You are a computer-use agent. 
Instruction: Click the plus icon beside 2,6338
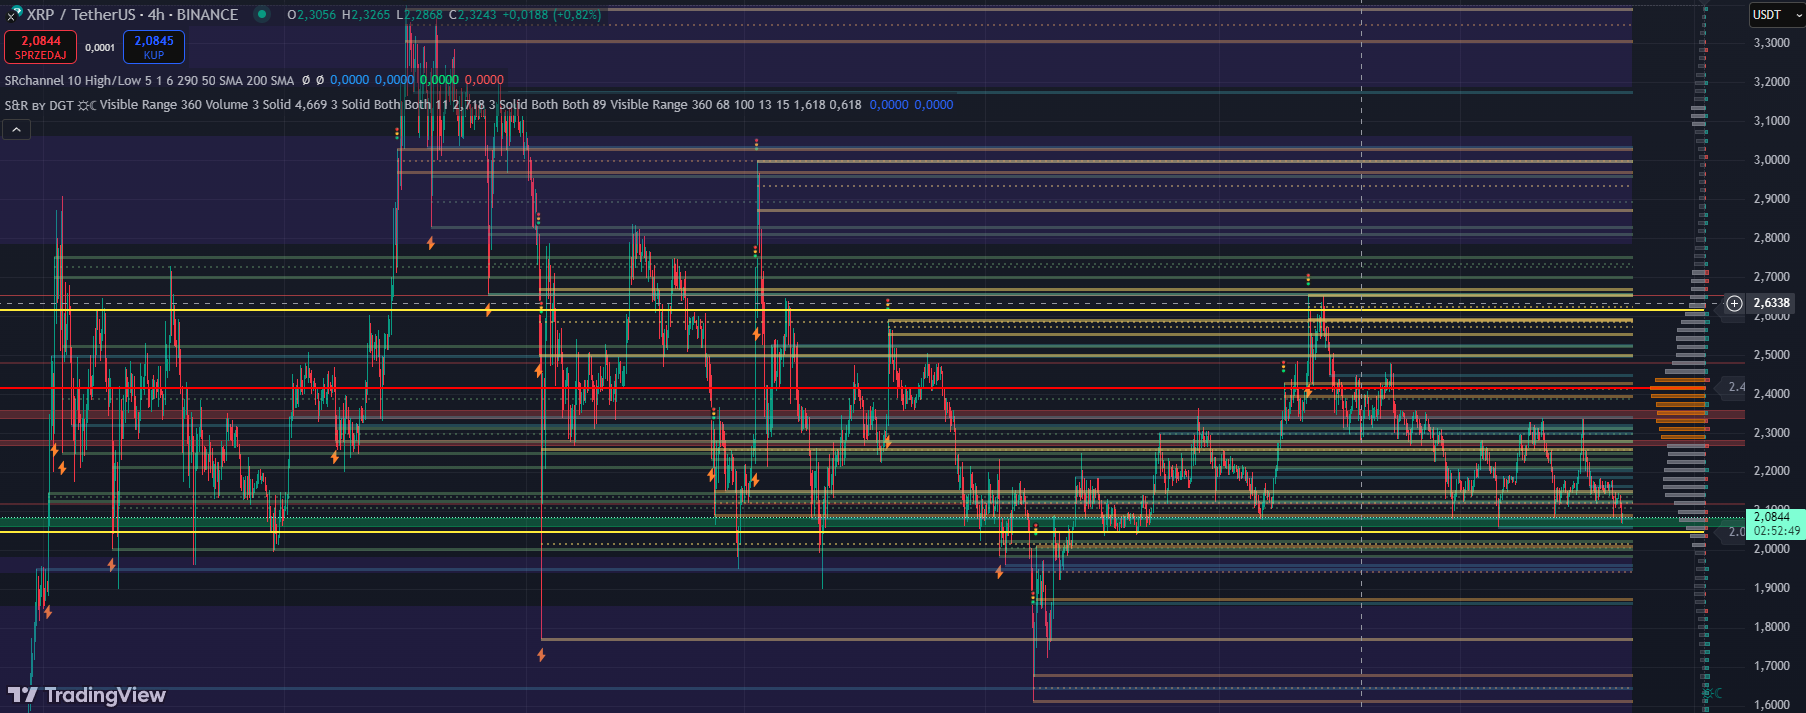tap(1734, 303)
